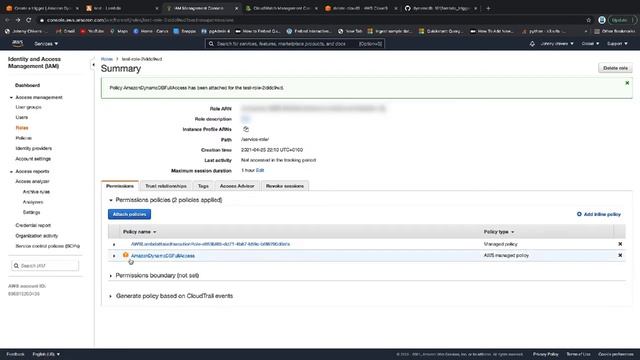Open the AWSLambdaBasicExecutionRole policy link
Viewport: 640px width, 360px height.
click(x=210, y=244)
